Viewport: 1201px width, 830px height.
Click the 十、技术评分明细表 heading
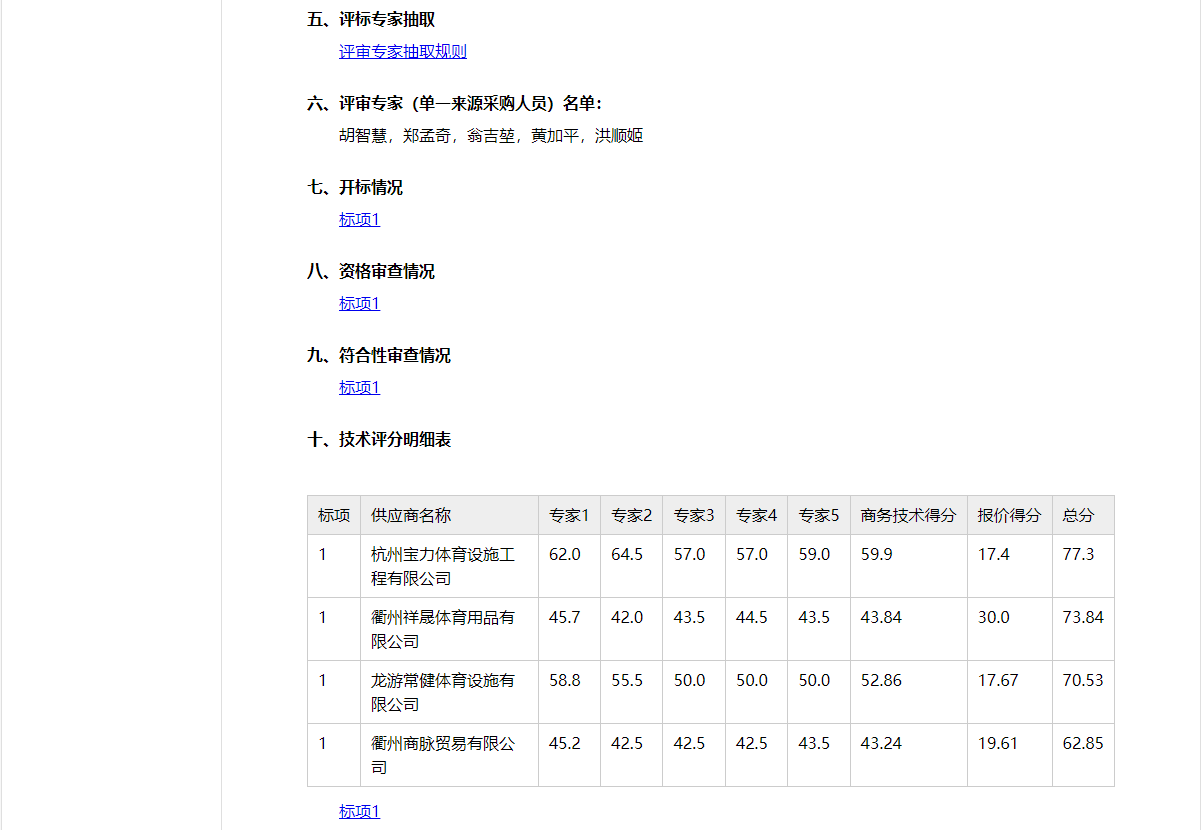(379, 440)
